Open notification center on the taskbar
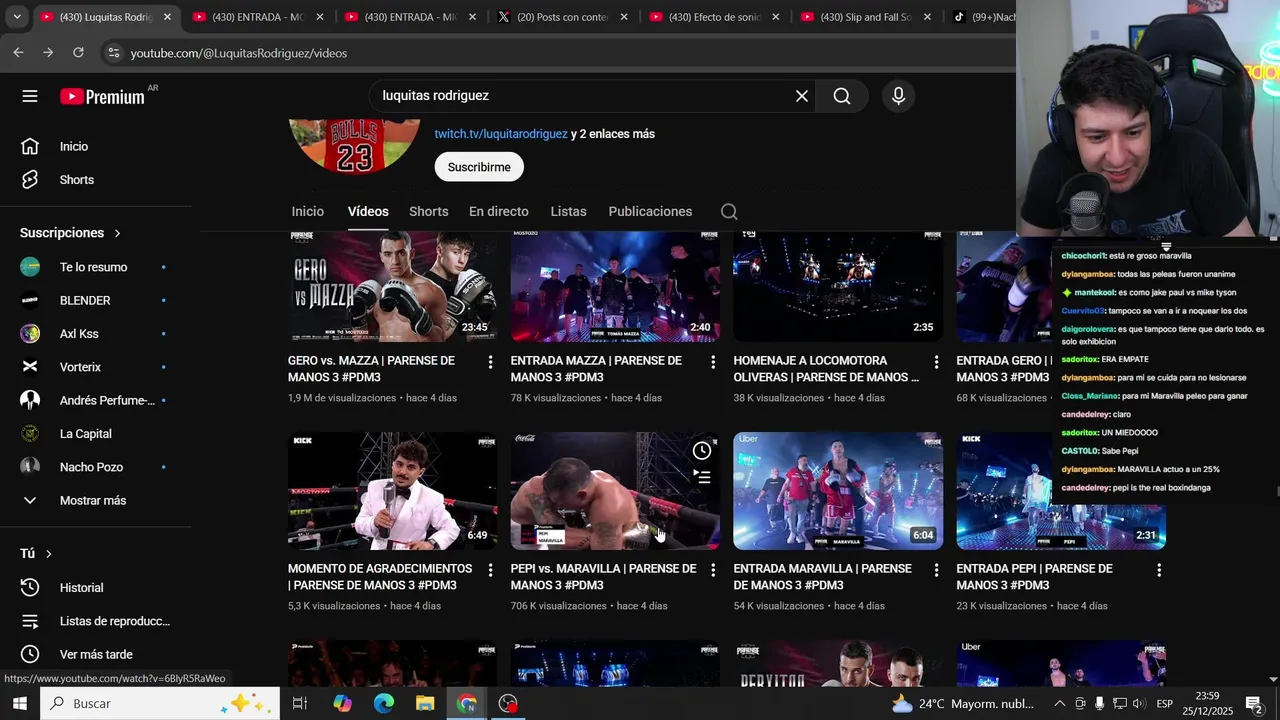Screen dimensions: 1280x720 [1255, 704]
